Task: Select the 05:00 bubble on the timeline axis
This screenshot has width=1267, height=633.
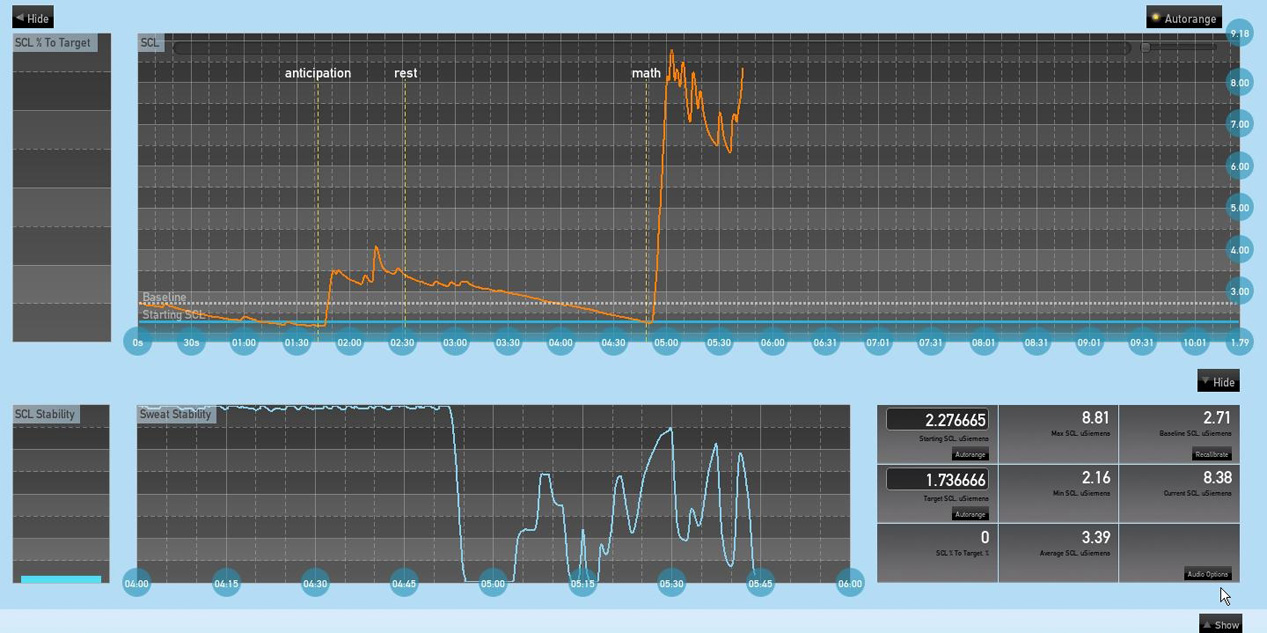Action: click(666, 342)
